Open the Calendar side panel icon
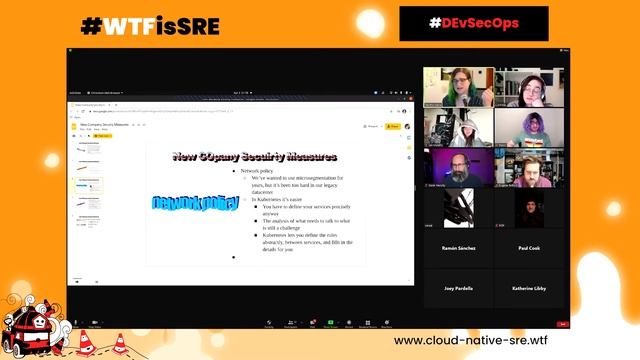640x360 pixels. (x=409, y=138)
